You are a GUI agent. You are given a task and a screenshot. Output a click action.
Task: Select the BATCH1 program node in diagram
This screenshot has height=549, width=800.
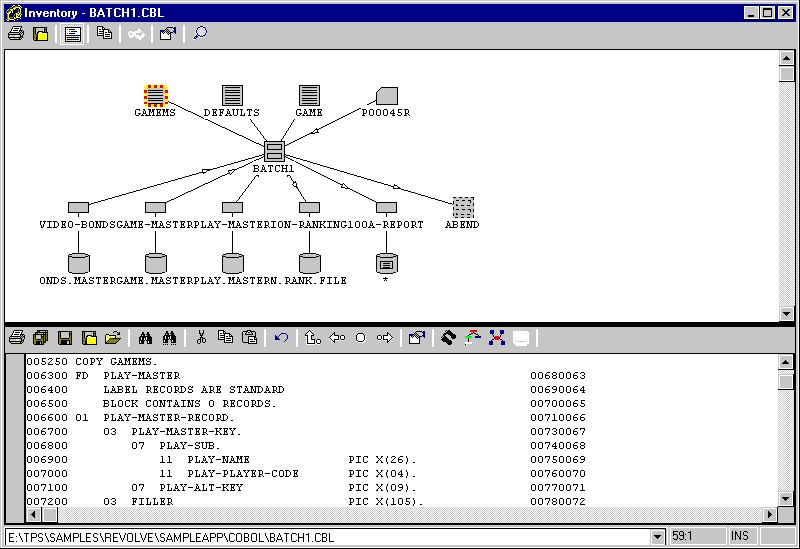point(274,151)
